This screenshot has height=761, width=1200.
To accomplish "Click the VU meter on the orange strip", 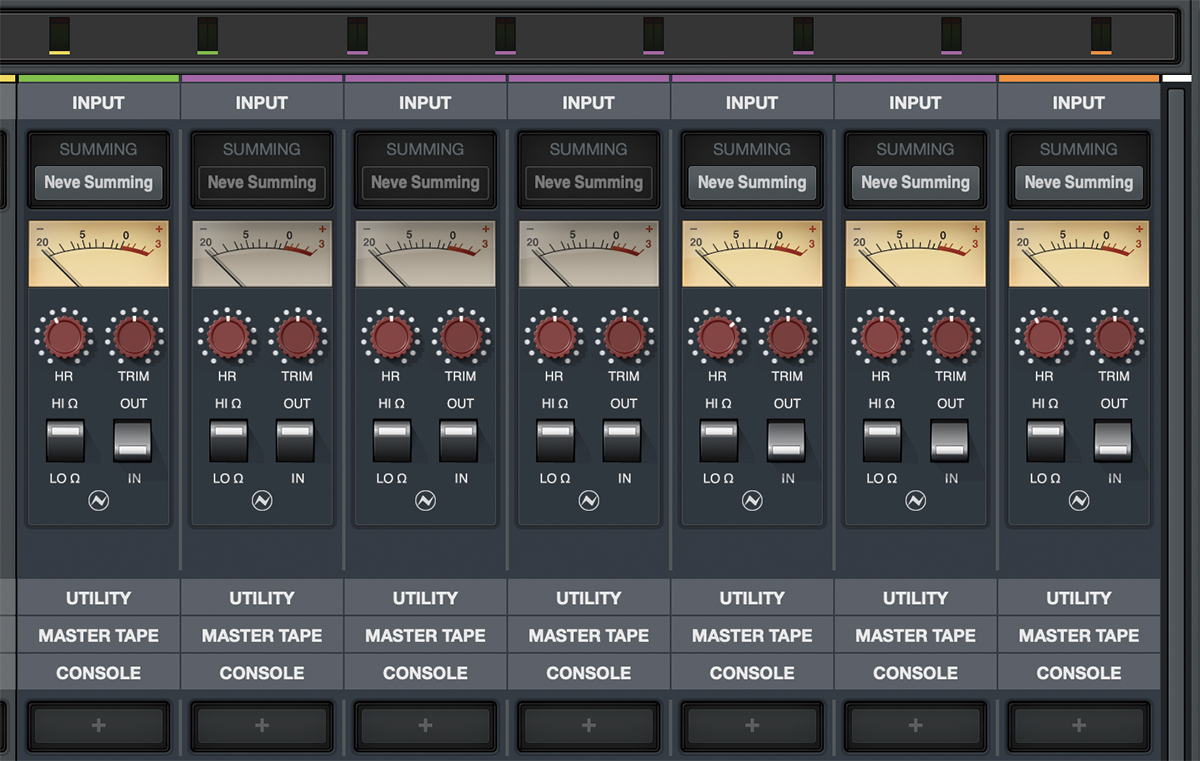I will point(1078,254).
